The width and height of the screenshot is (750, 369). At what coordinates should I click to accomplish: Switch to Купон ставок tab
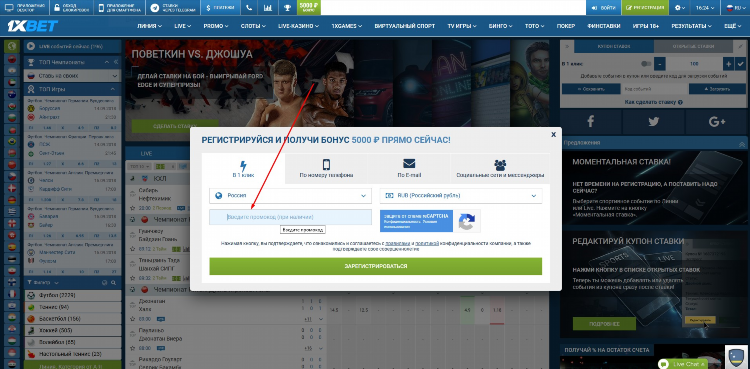(614, 46)
